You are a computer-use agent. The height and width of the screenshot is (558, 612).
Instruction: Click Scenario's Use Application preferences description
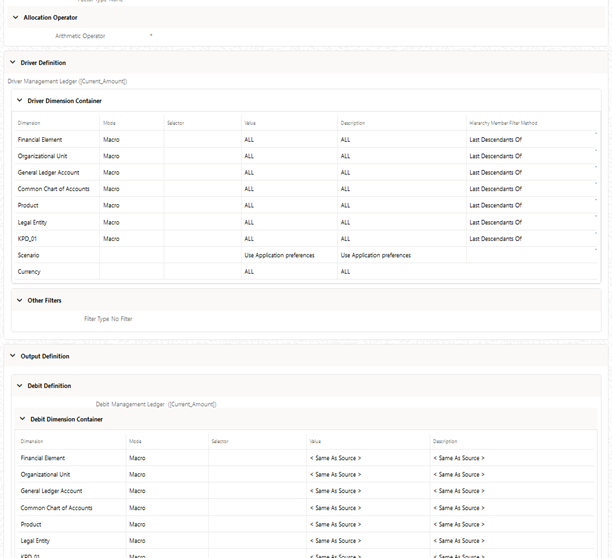pyautogui.click(x=376, y=255)
